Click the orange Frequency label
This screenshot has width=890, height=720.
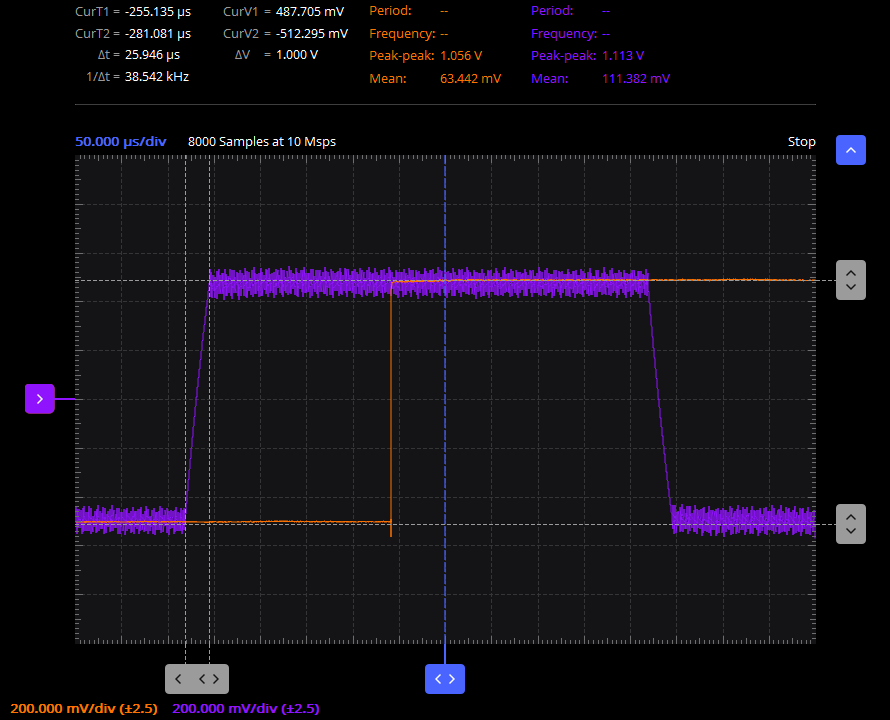pyautogui.click(x=402, y=34)
